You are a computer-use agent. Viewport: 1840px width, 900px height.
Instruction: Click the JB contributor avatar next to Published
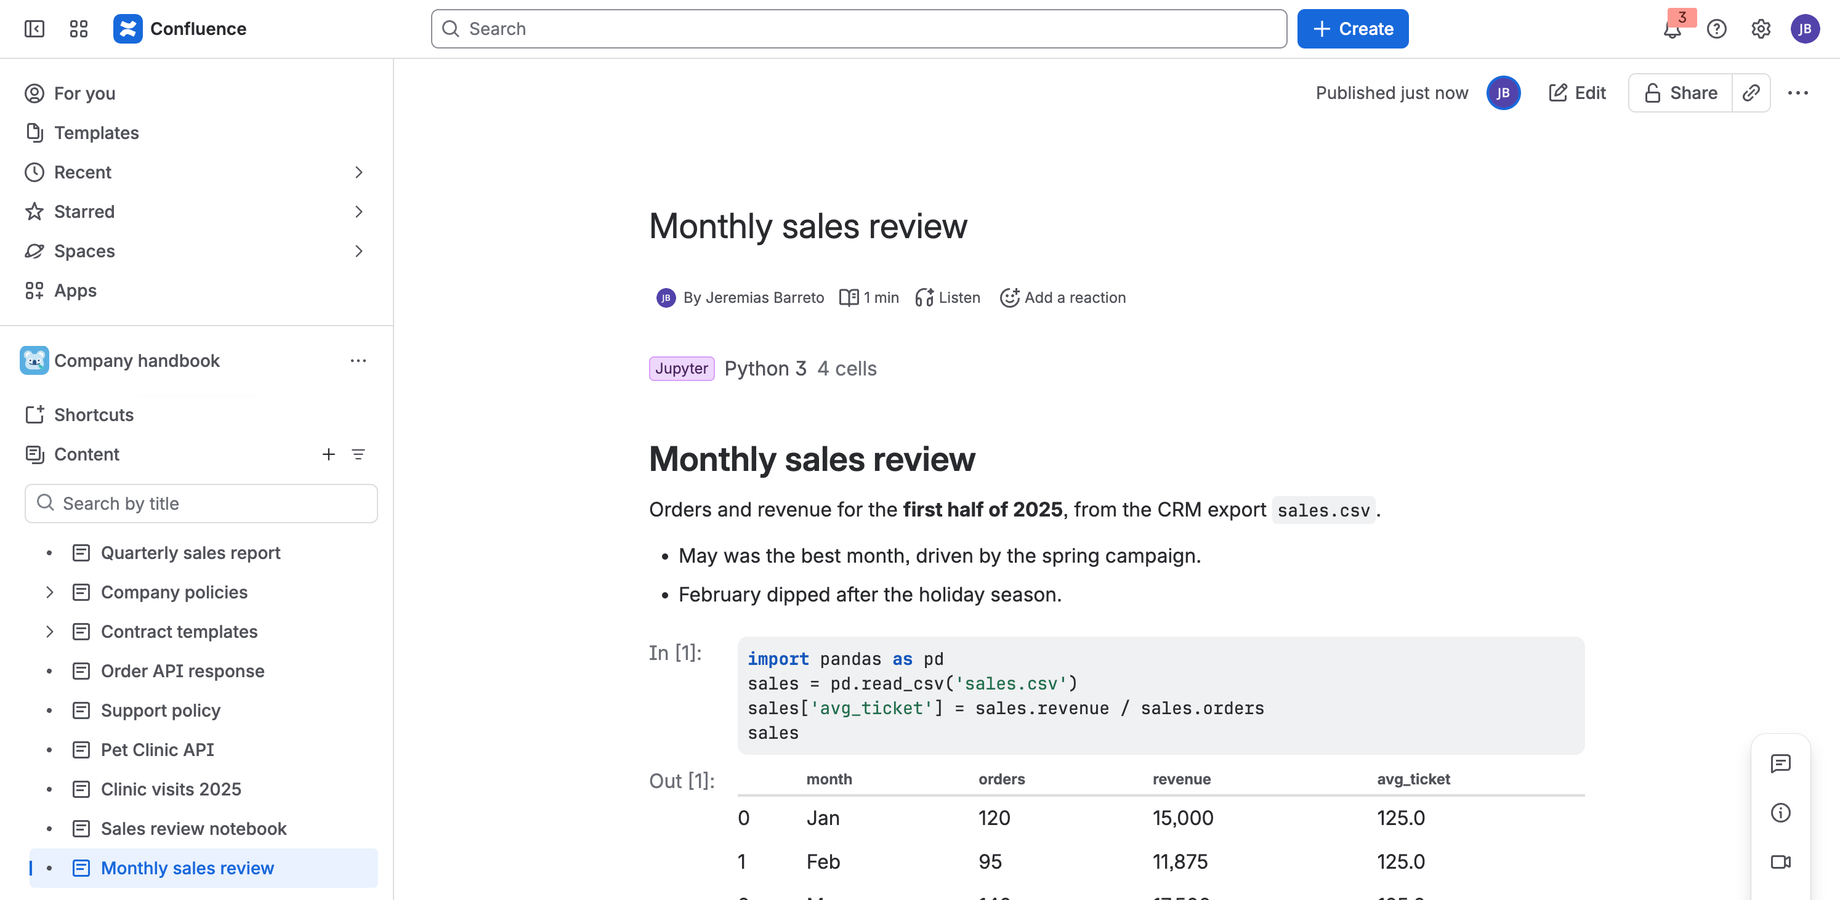click(x=1503, y=93)
